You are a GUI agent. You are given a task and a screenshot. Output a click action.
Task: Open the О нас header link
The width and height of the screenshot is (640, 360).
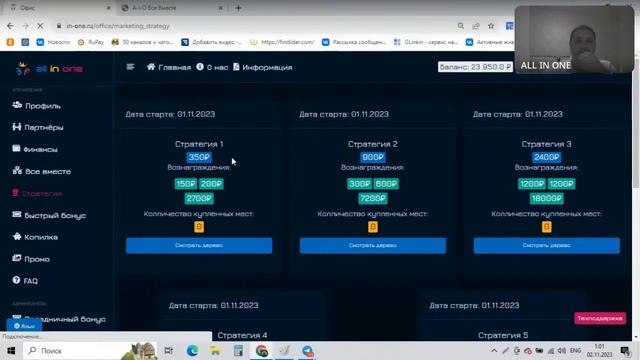pyautogui.click(x=212, y=67)
